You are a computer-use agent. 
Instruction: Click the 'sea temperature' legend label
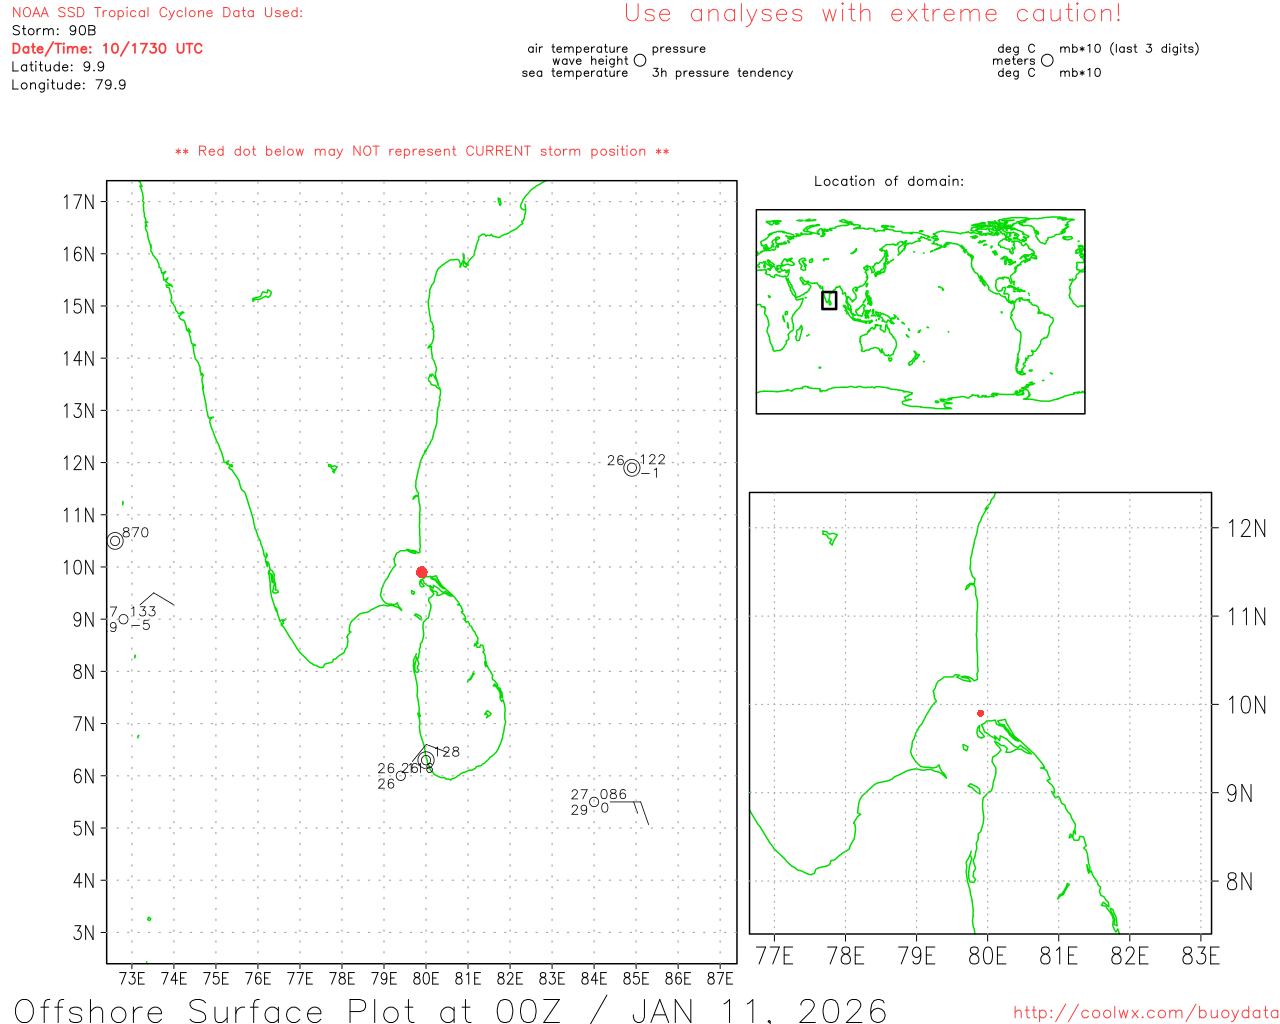click(x=575, y=72)
